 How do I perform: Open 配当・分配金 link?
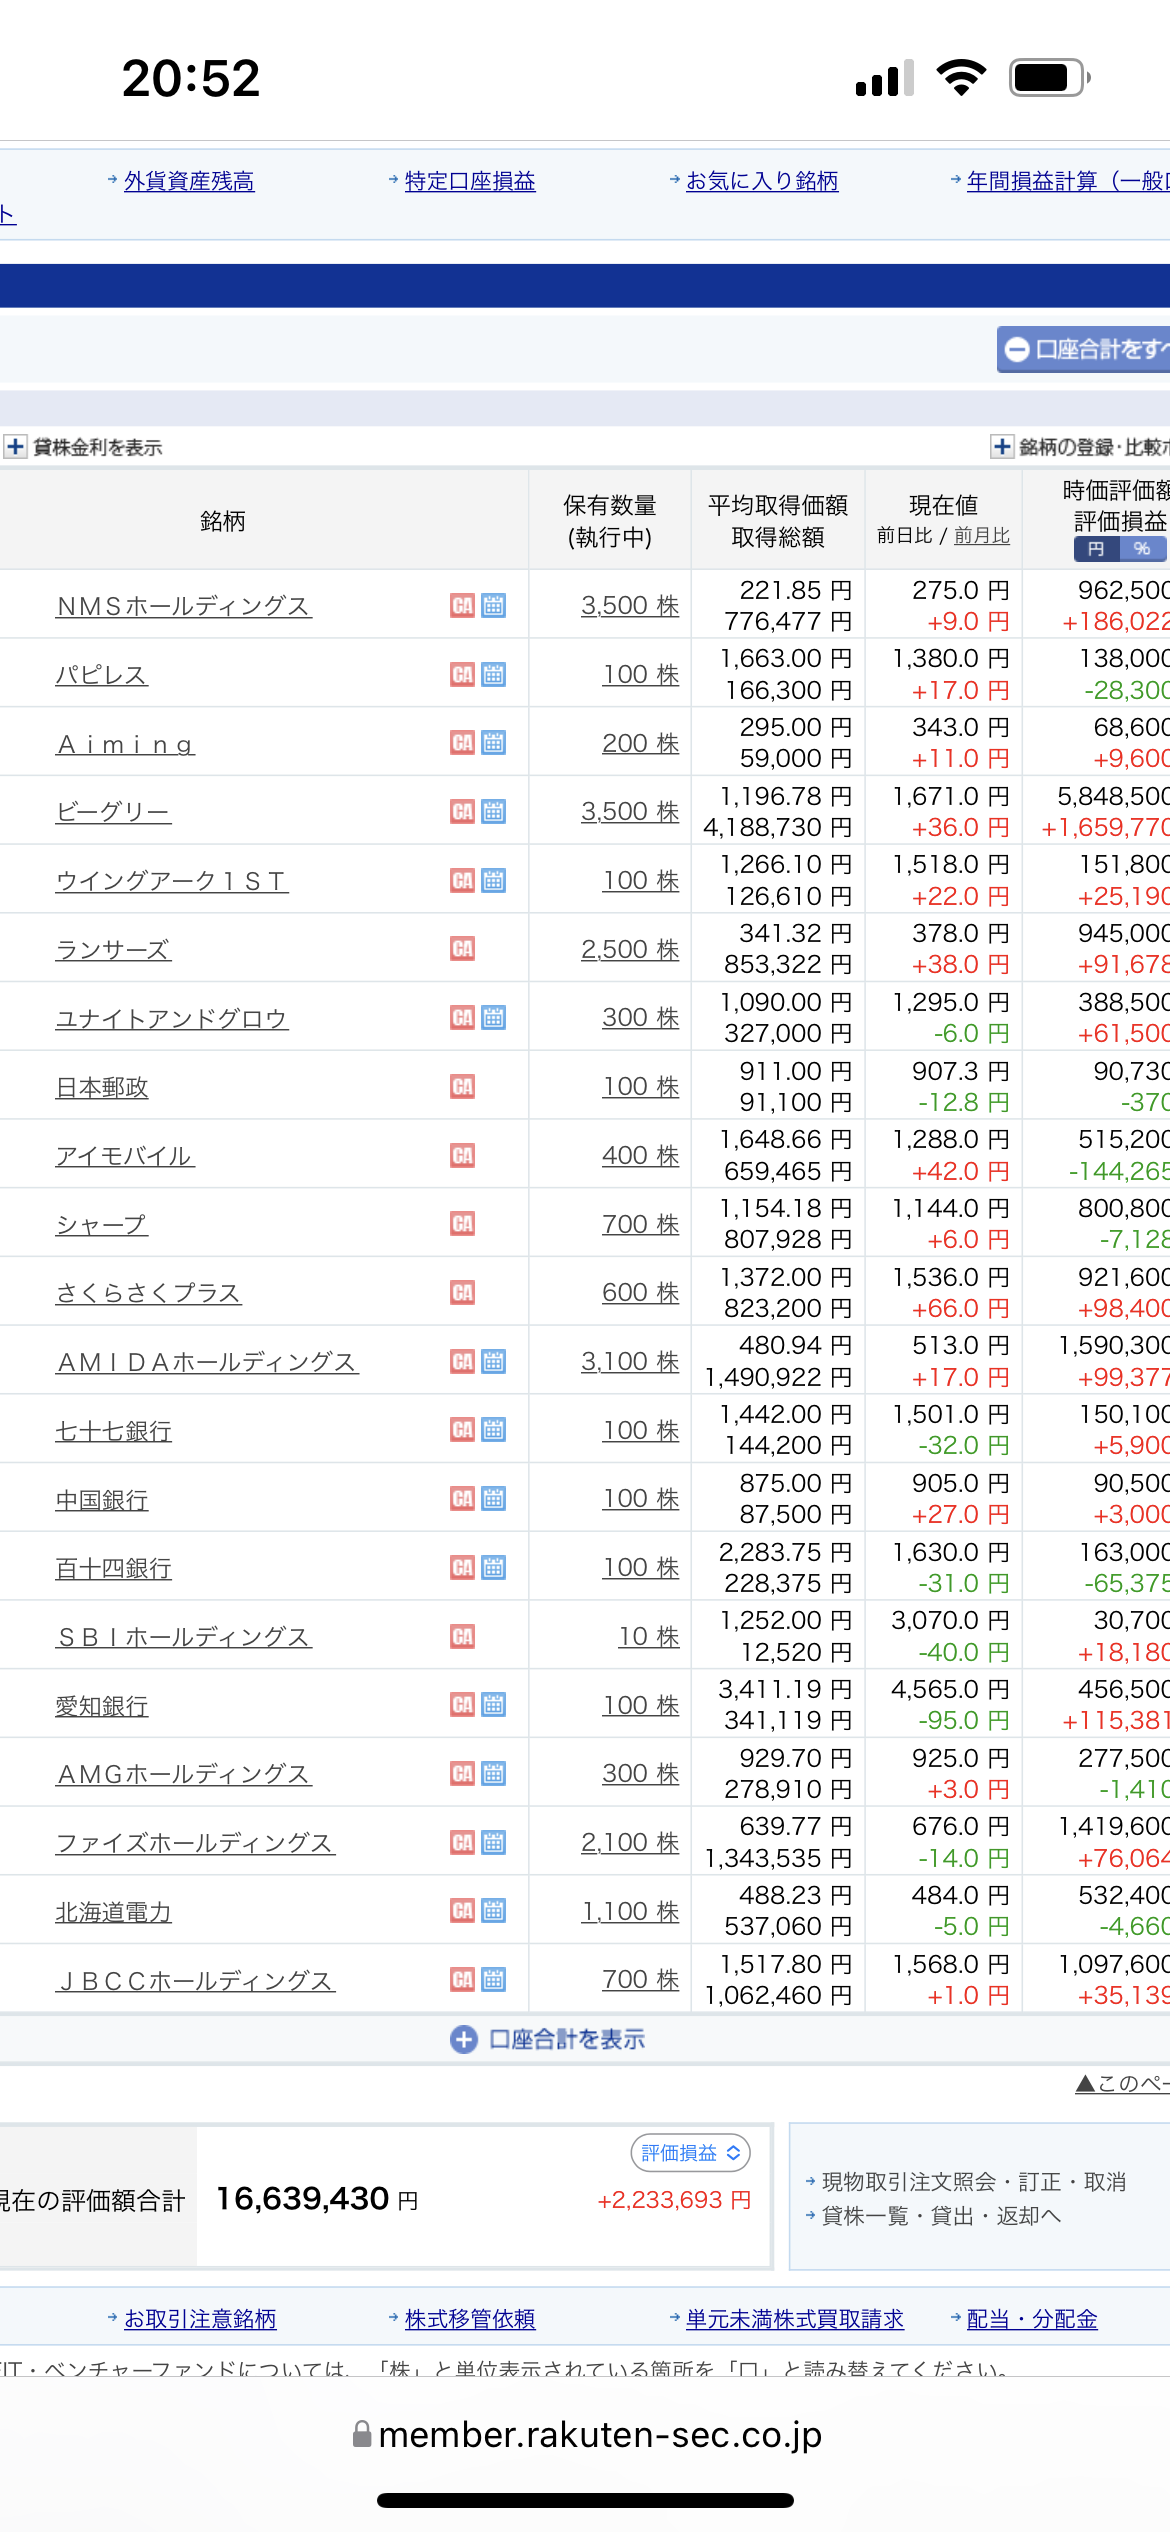(1032, 2319)
